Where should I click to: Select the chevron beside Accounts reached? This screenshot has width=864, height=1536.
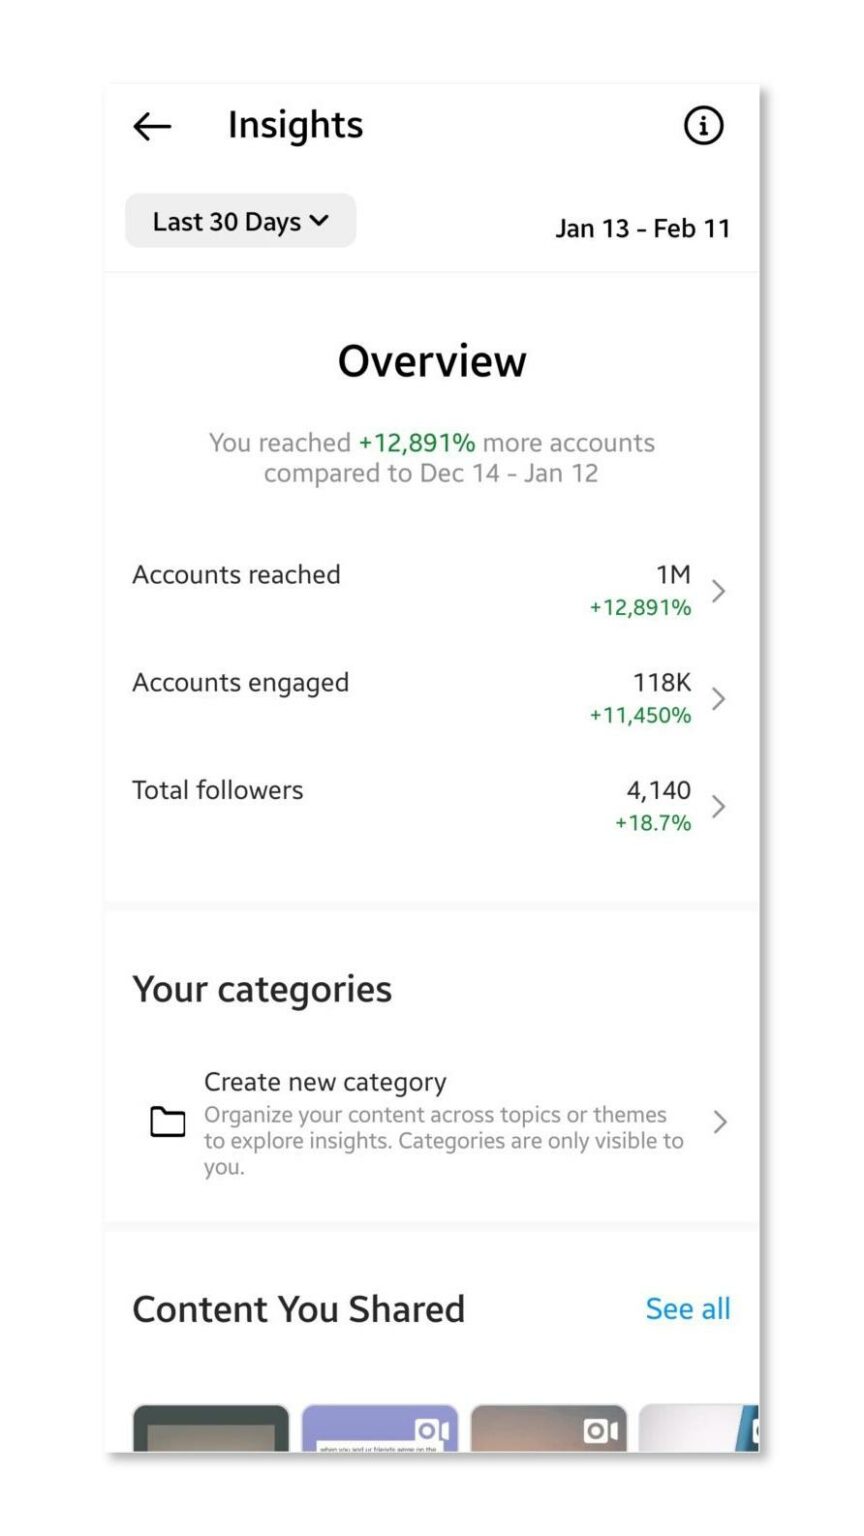718,591
